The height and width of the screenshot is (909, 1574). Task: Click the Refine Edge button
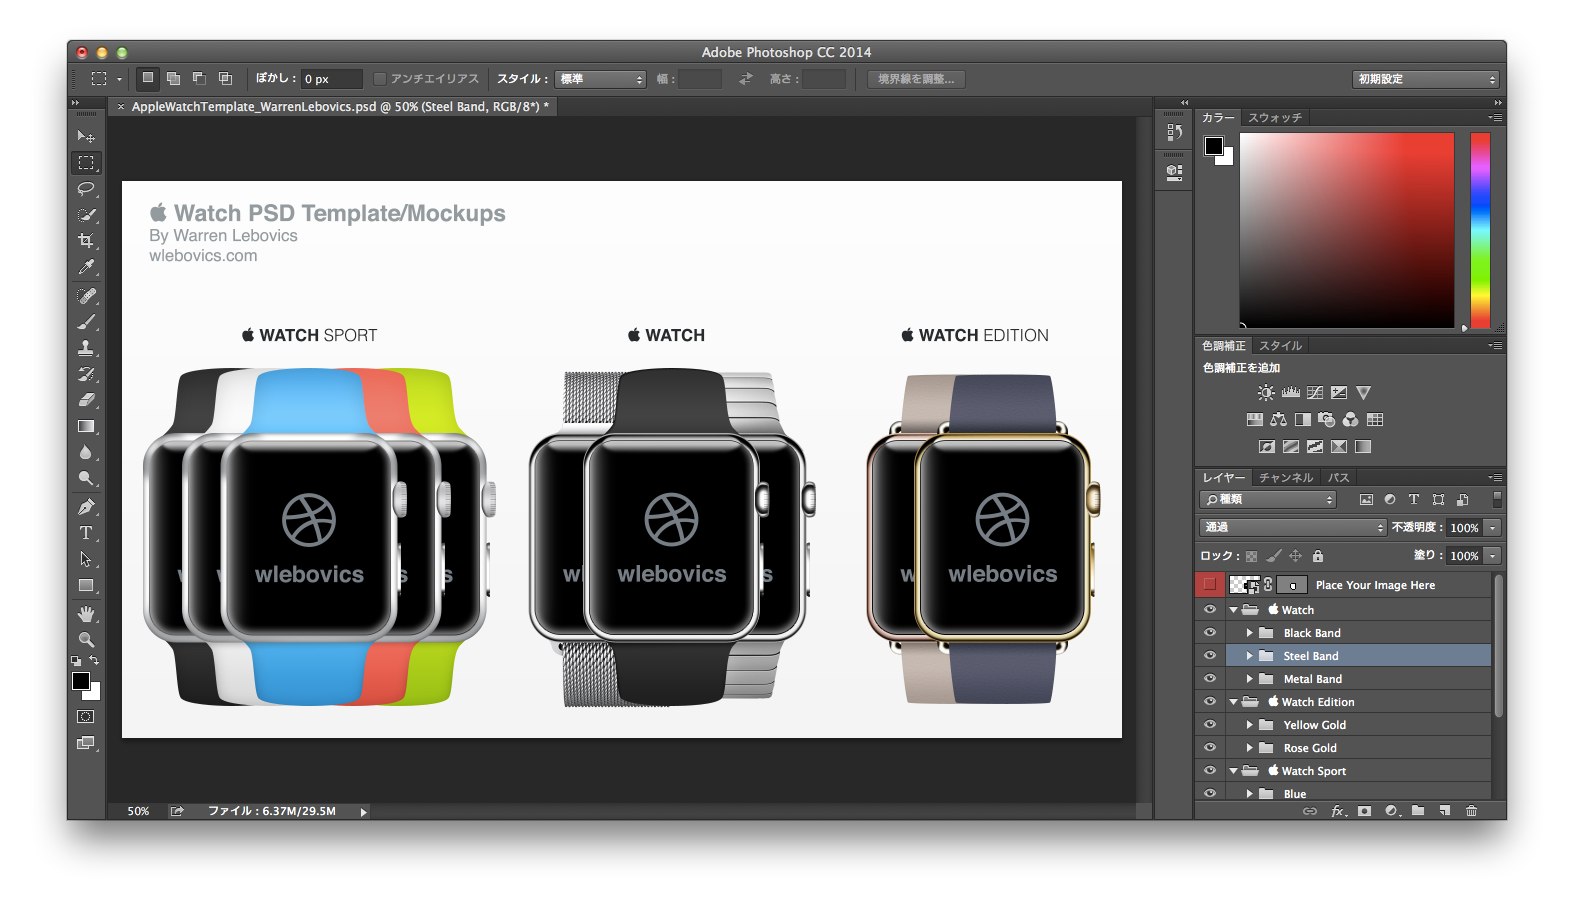pos(916,79)
